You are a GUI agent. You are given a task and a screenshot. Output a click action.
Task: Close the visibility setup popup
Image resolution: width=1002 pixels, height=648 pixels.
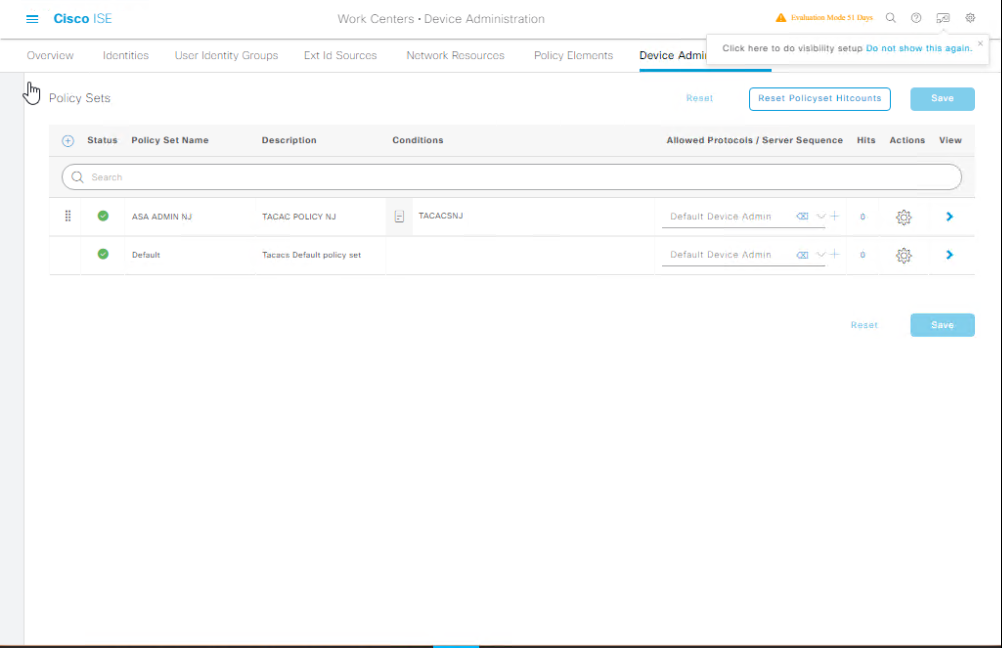pyautogui.click(x=980, y=43)
